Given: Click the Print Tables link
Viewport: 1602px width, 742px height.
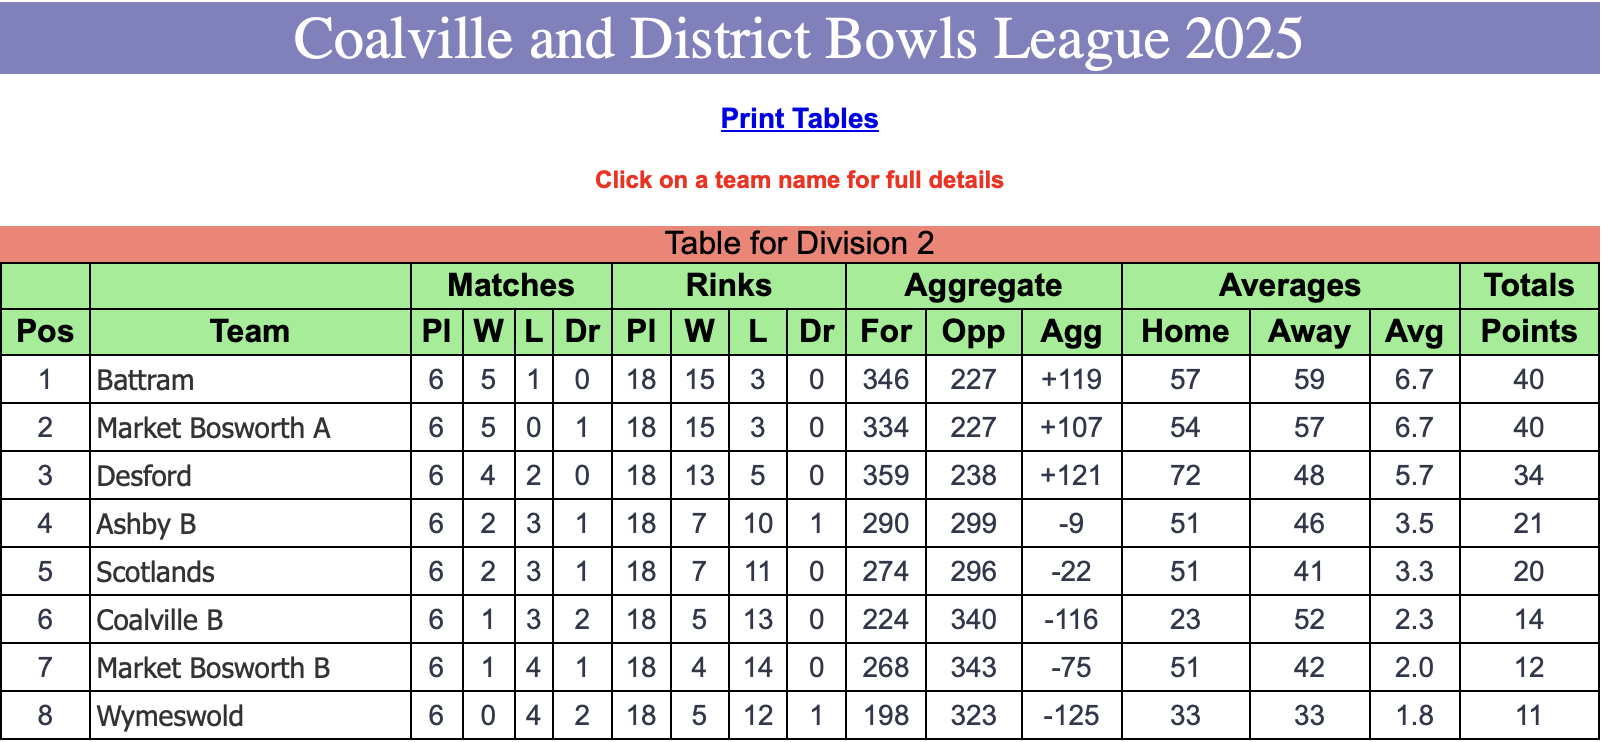Looking at the screenshot, I should (799, 119).
